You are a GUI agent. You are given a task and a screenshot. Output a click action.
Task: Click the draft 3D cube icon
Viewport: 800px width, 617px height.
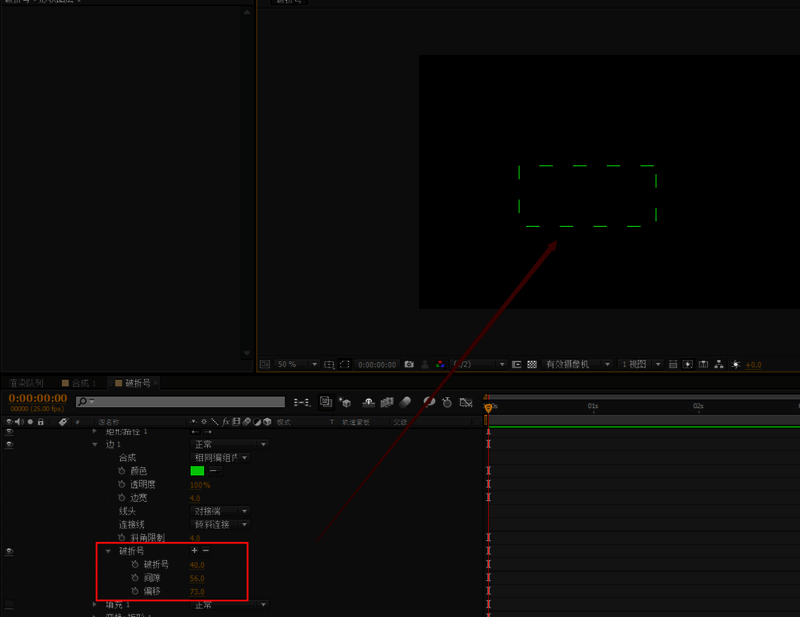pos(345,402)
